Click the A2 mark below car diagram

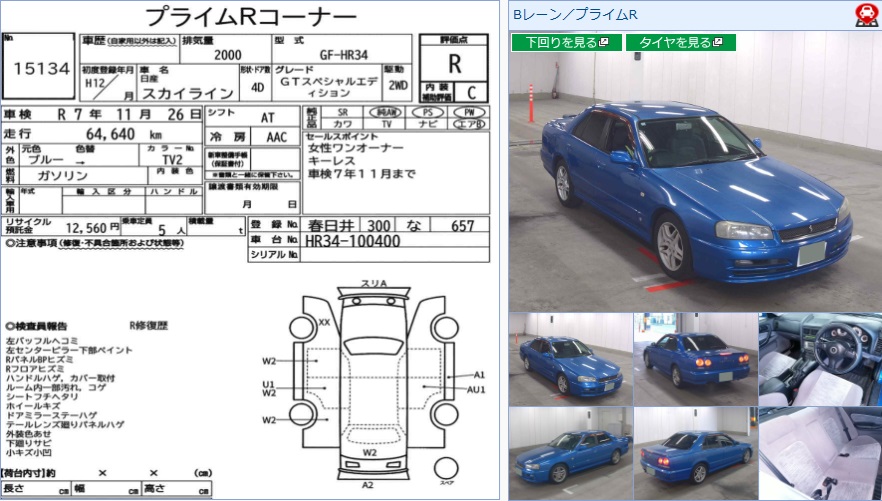(367, 484)
